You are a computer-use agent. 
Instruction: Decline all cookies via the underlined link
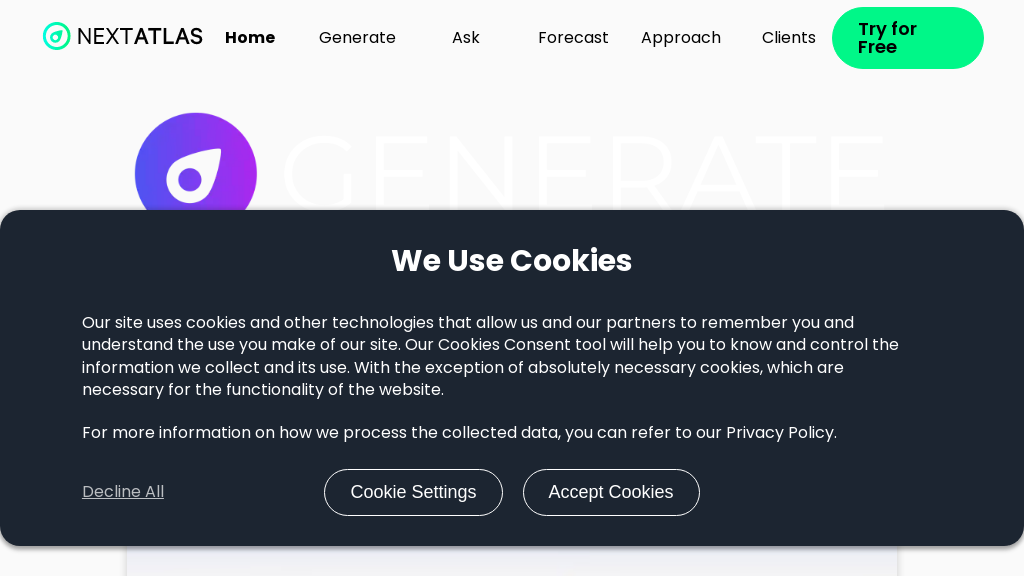123,492
